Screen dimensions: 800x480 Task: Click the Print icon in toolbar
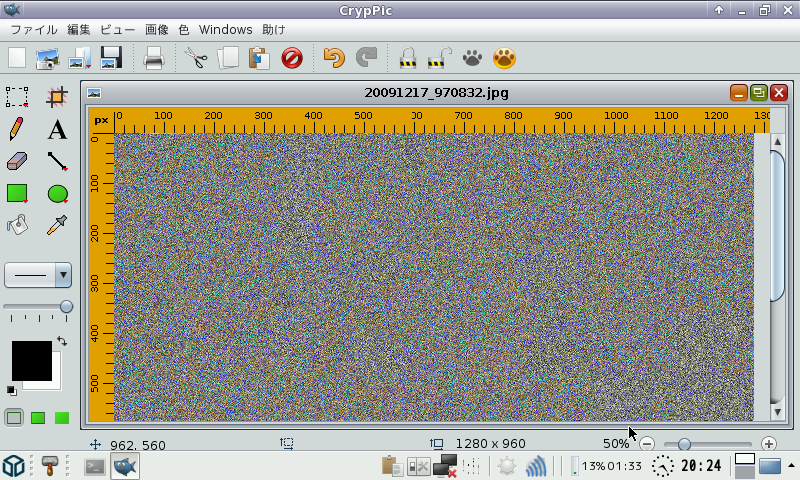point(153,58)
